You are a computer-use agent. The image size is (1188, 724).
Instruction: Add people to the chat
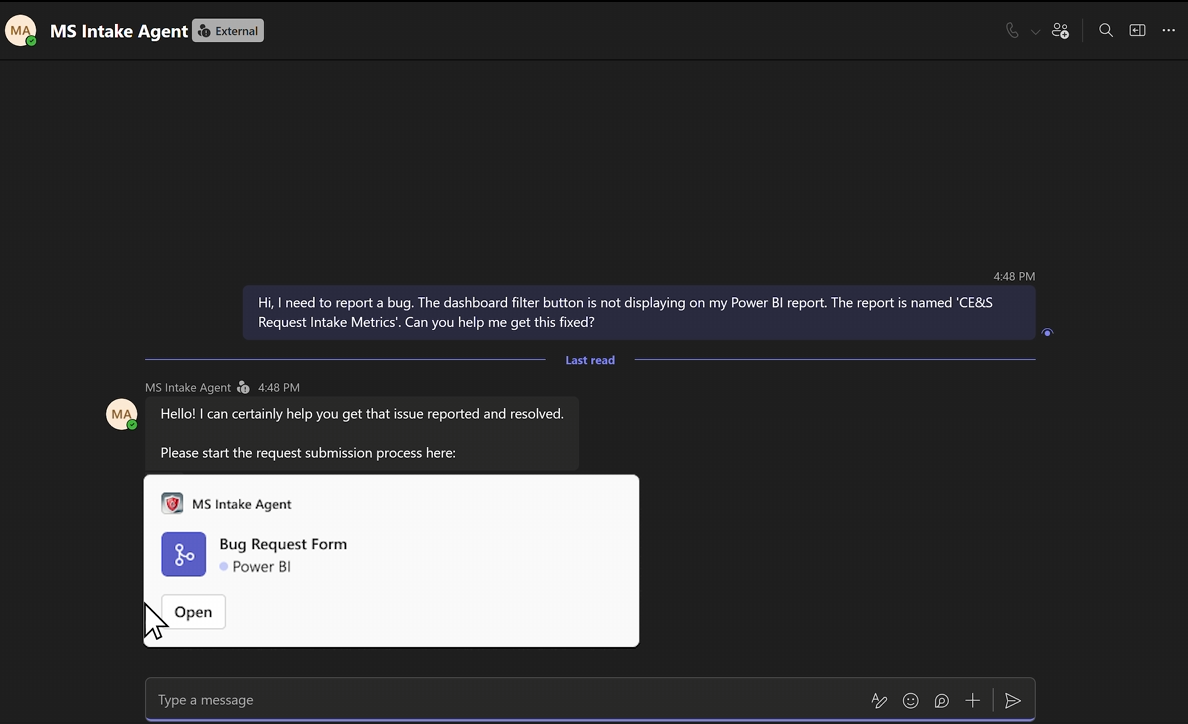(1060, 30)
